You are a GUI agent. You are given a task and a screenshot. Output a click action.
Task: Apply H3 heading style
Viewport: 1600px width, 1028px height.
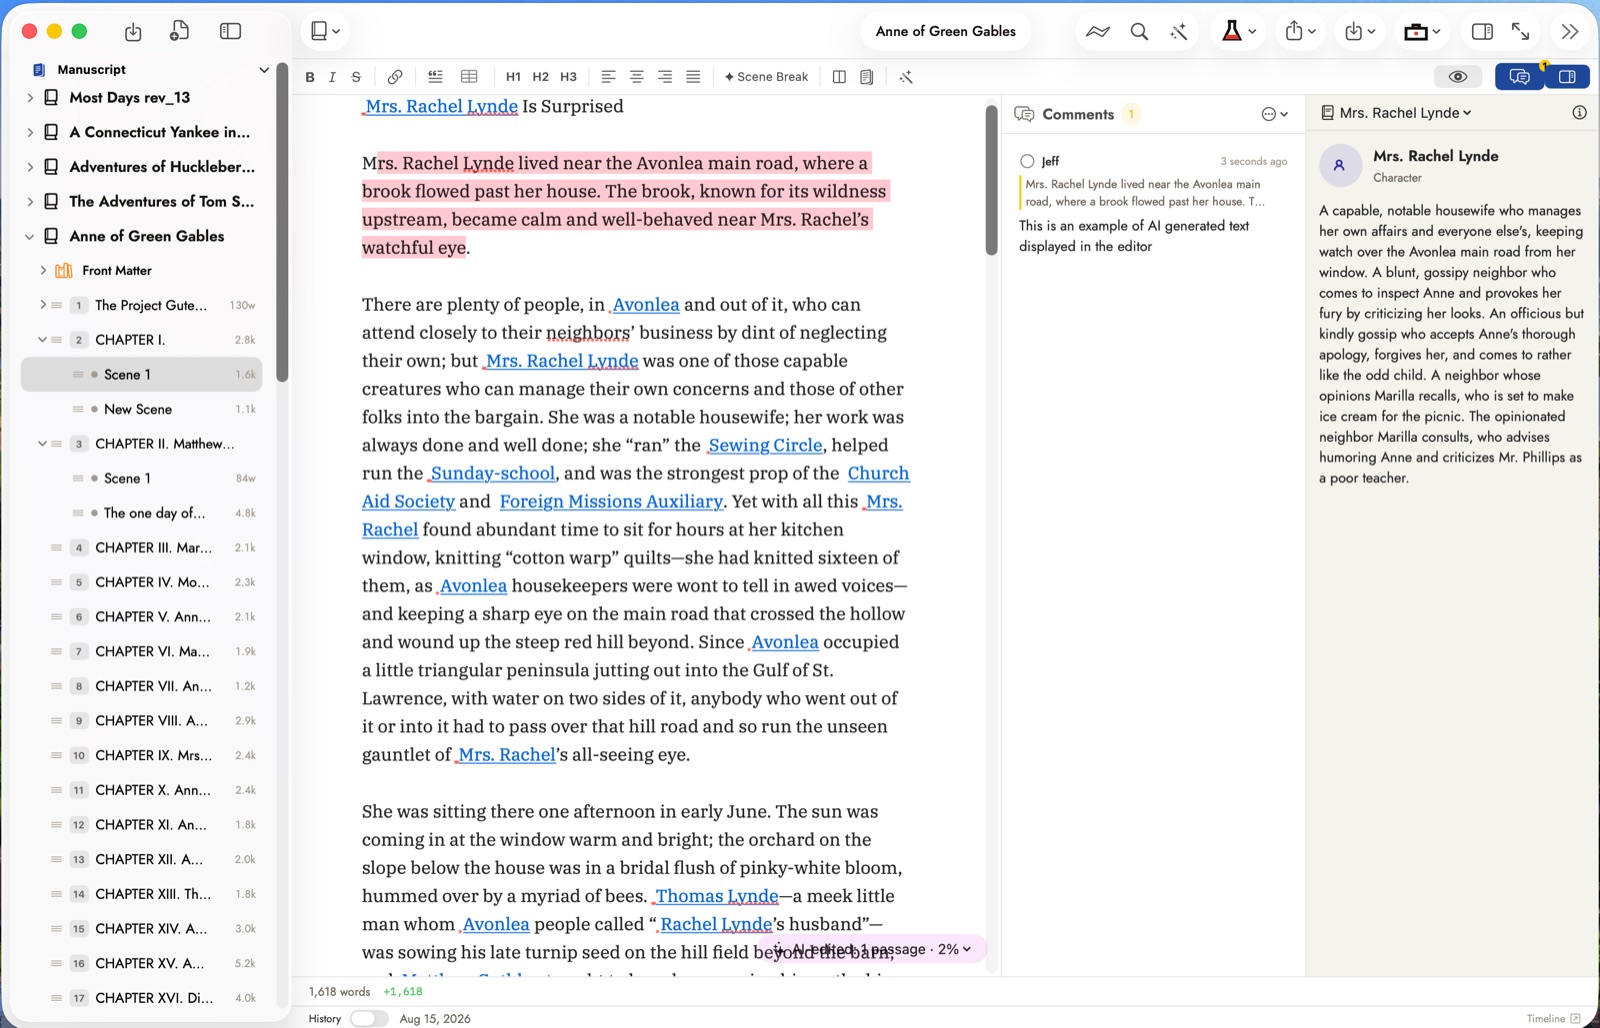click(569, 77)
